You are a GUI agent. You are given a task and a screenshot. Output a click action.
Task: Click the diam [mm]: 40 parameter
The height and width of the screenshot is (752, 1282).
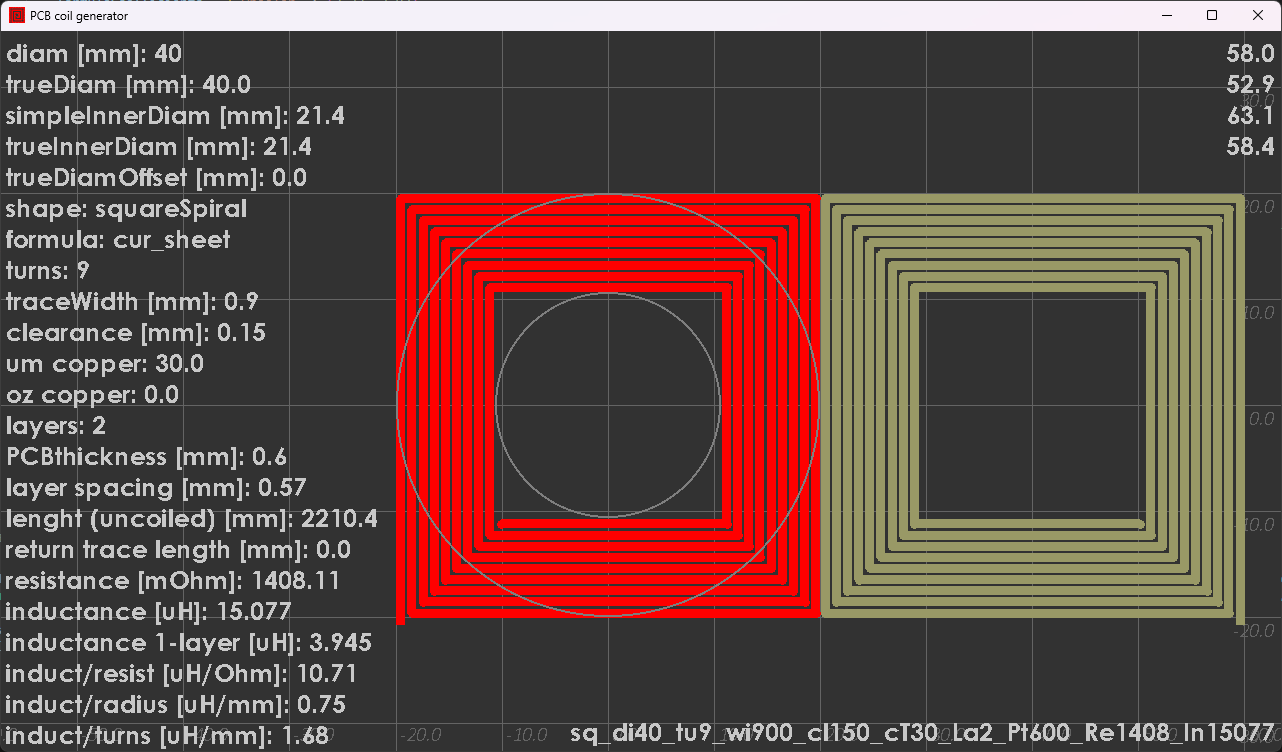(x=94, y=54)
